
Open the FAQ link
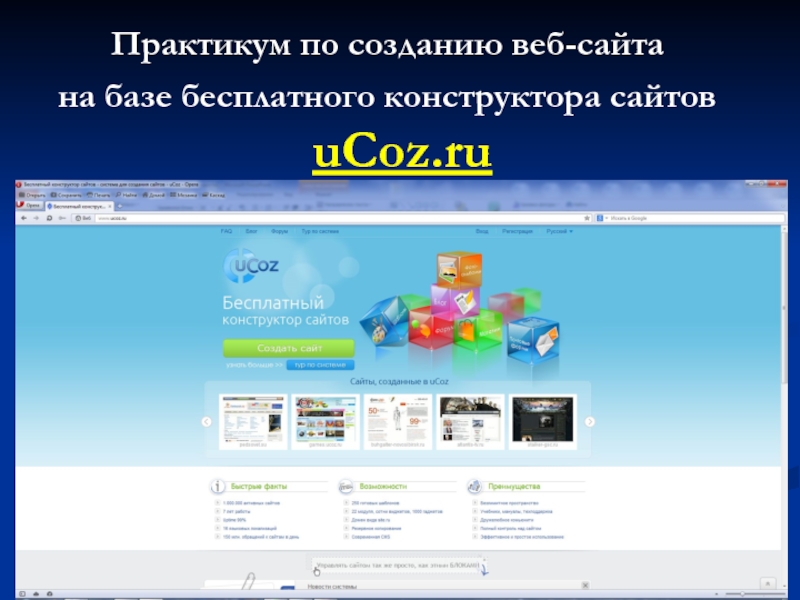(226, 231)
